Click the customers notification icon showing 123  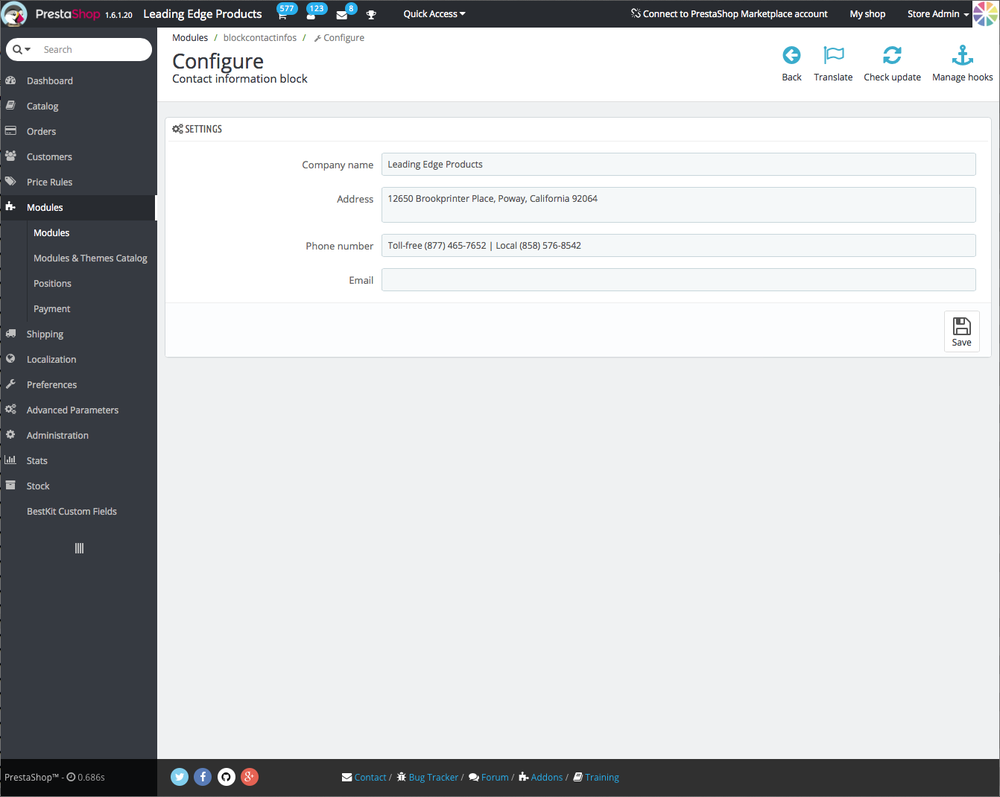coord(311,14)
